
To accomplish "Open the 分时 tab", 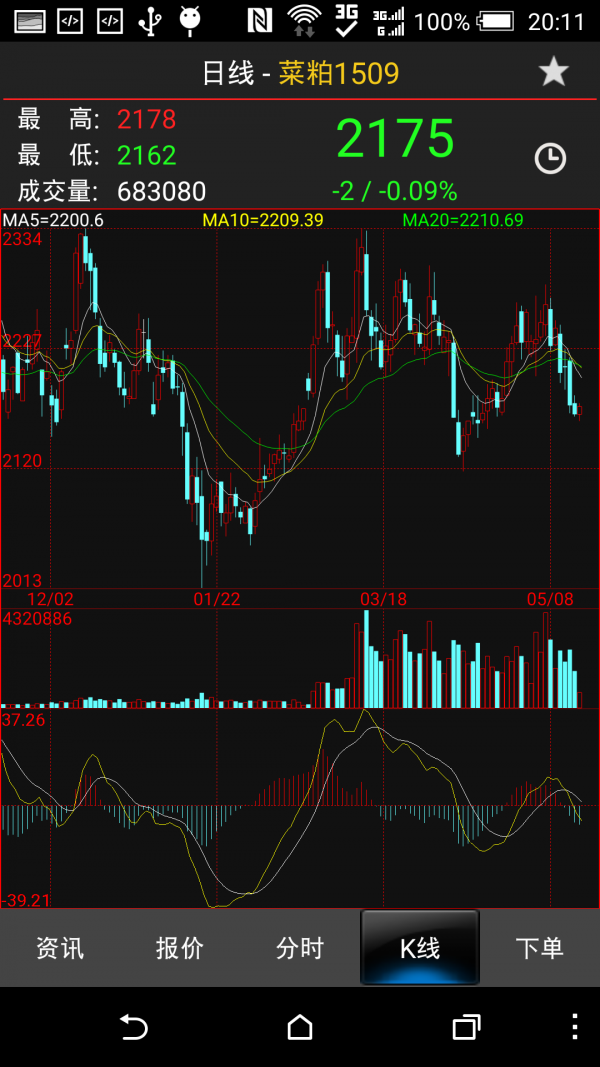I will tap(300, 947).
